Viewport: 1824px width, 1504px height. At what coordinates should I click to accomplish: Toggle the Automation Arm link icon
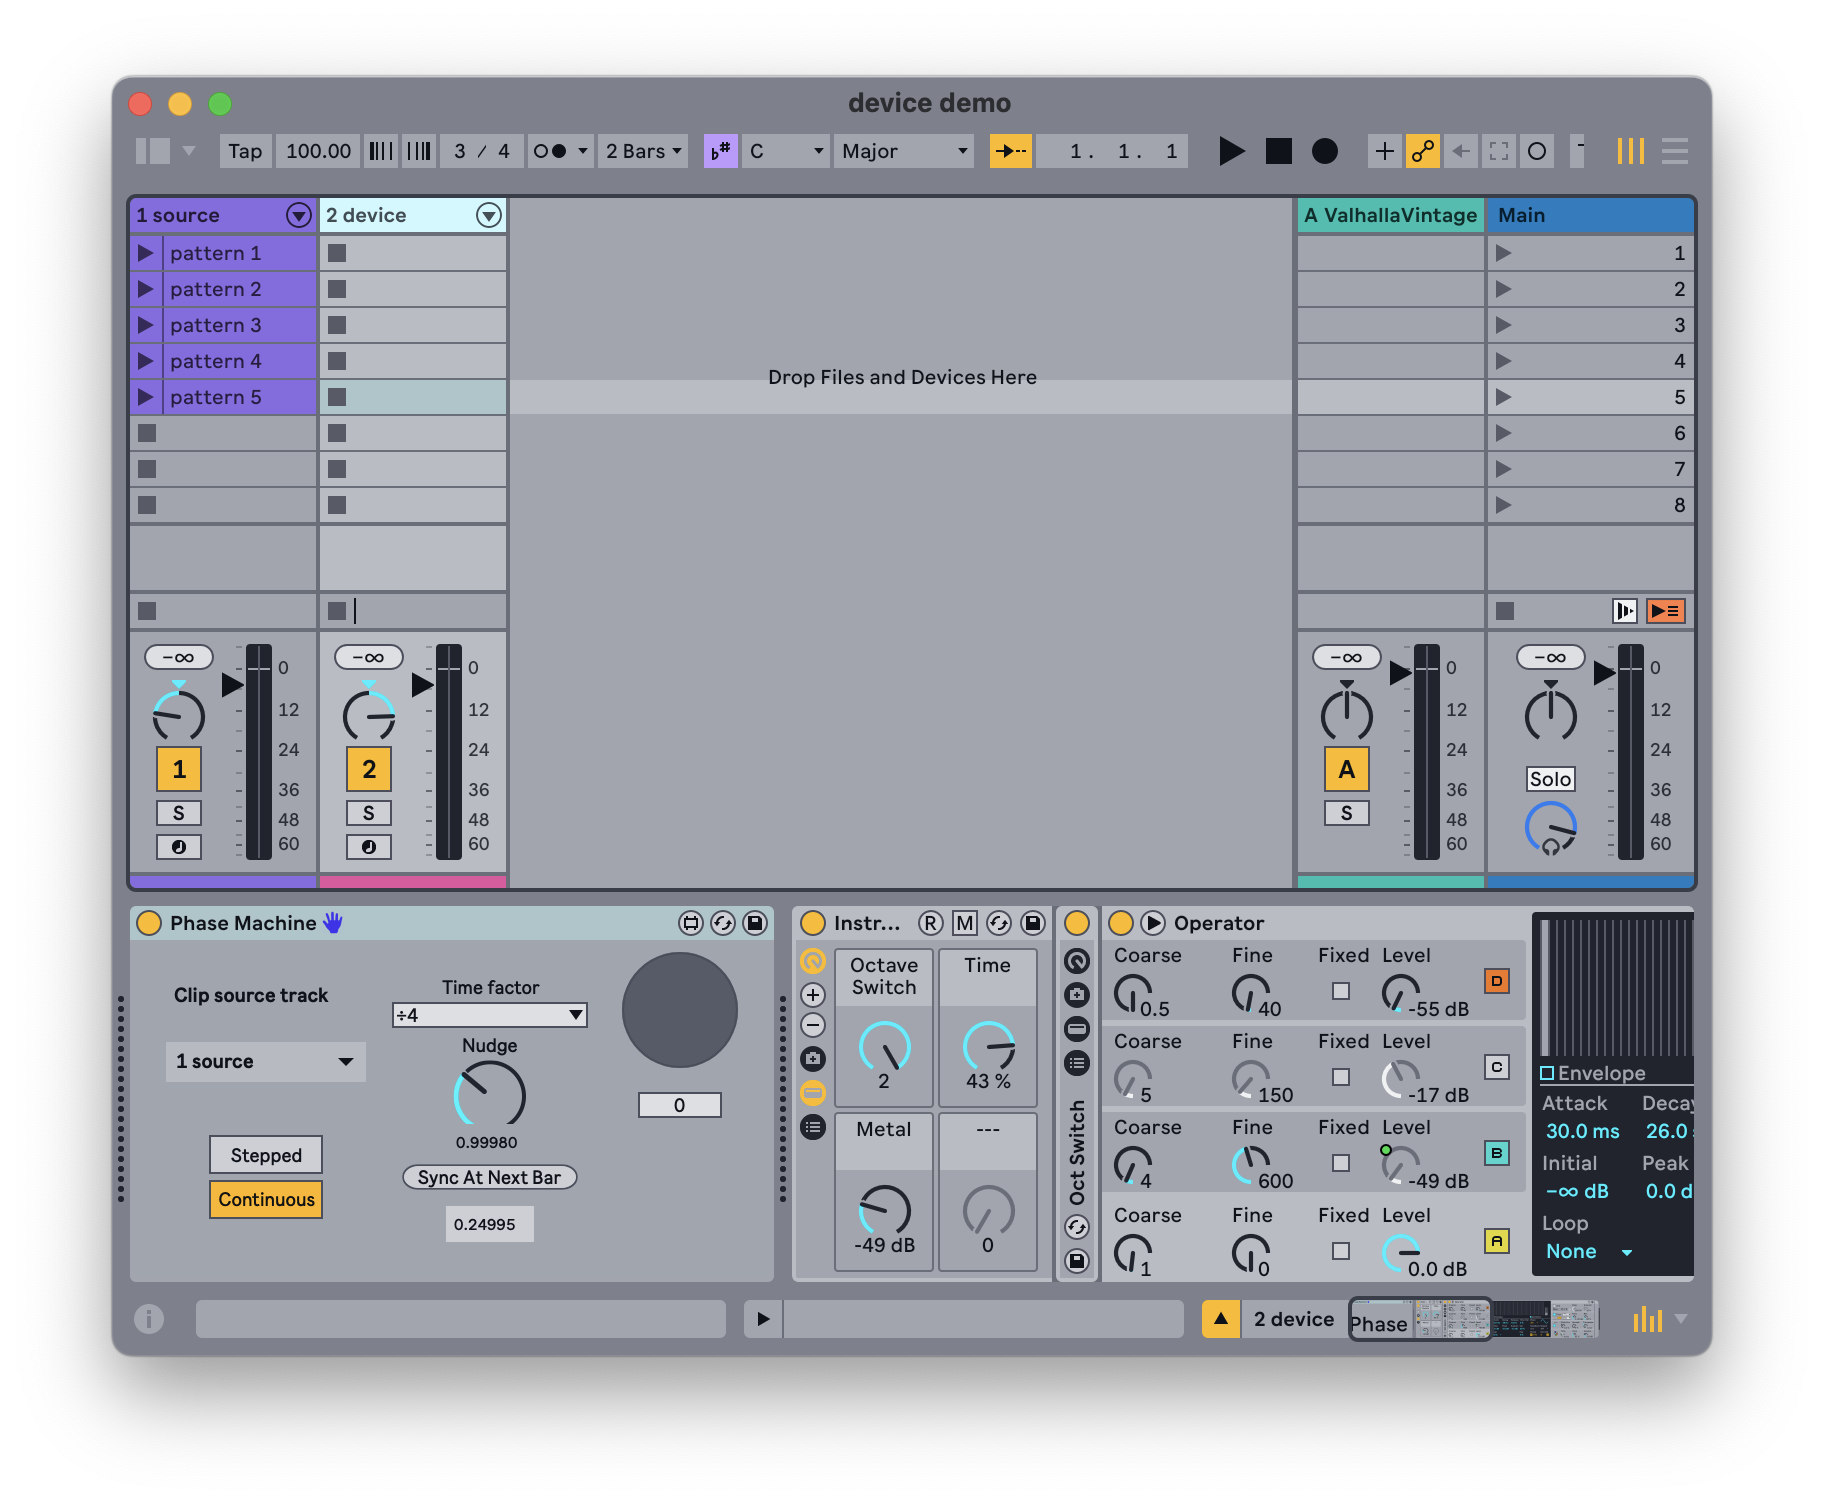pyautogui.click(x=1422, y=152)
